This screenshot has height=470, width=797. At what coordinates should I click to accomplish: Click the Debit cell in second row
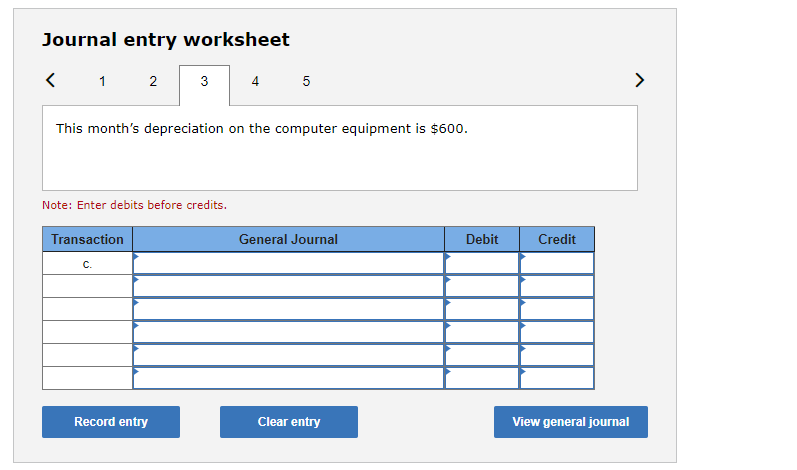[482, 286]
